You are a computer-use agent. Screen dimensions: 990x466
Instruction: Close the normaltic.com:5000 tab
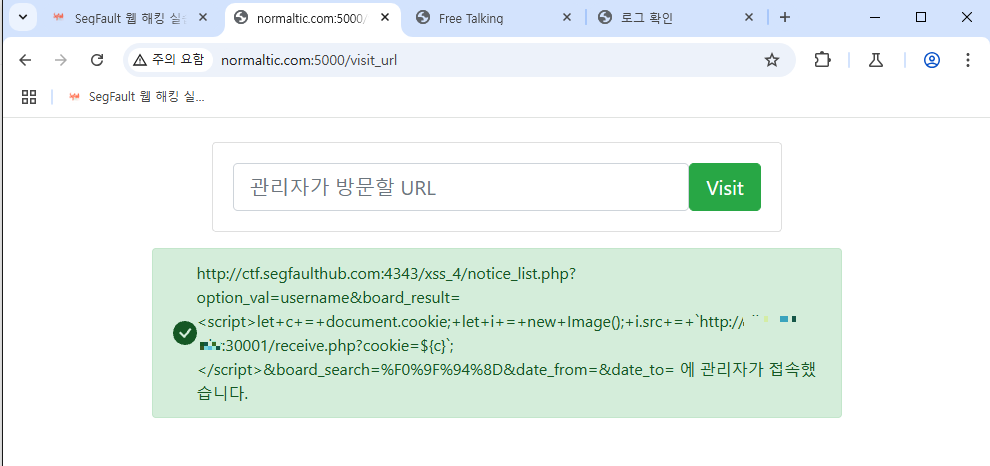click(x=385, y=18)
